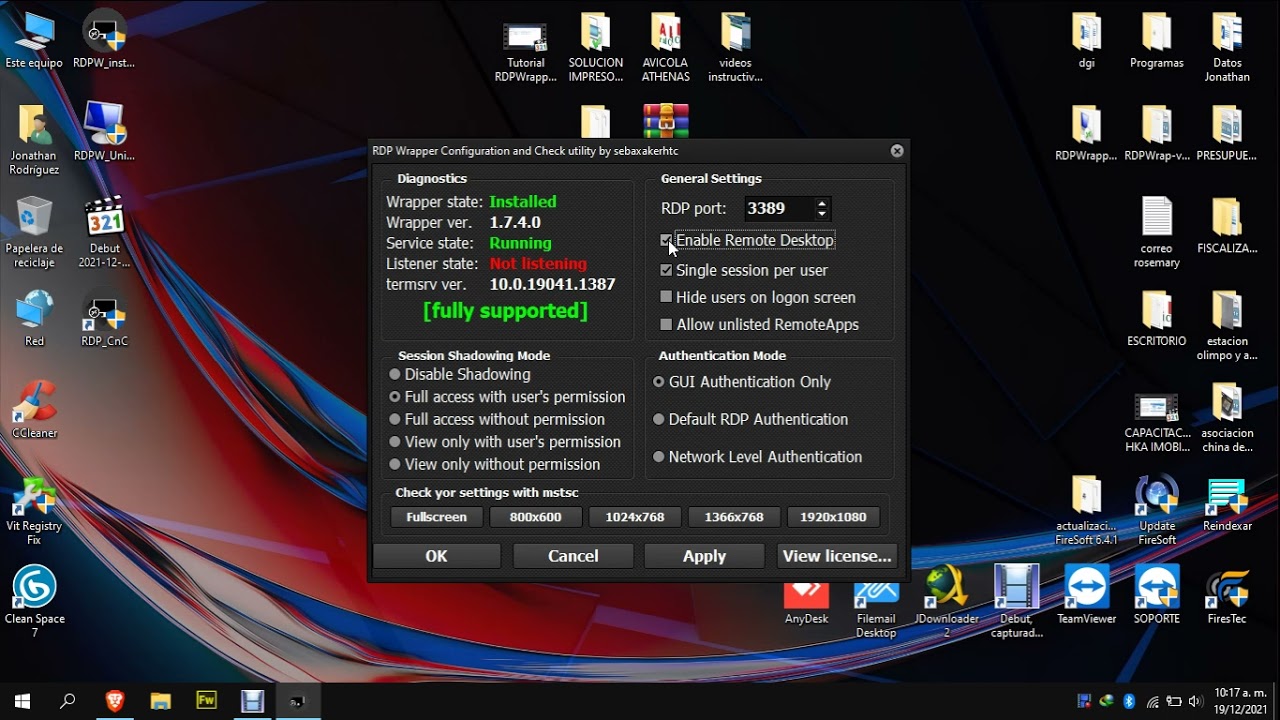Select Full access with user's permission
Image resolution: width=1280 pixels, height=720 pixels.
coord(395,397)
